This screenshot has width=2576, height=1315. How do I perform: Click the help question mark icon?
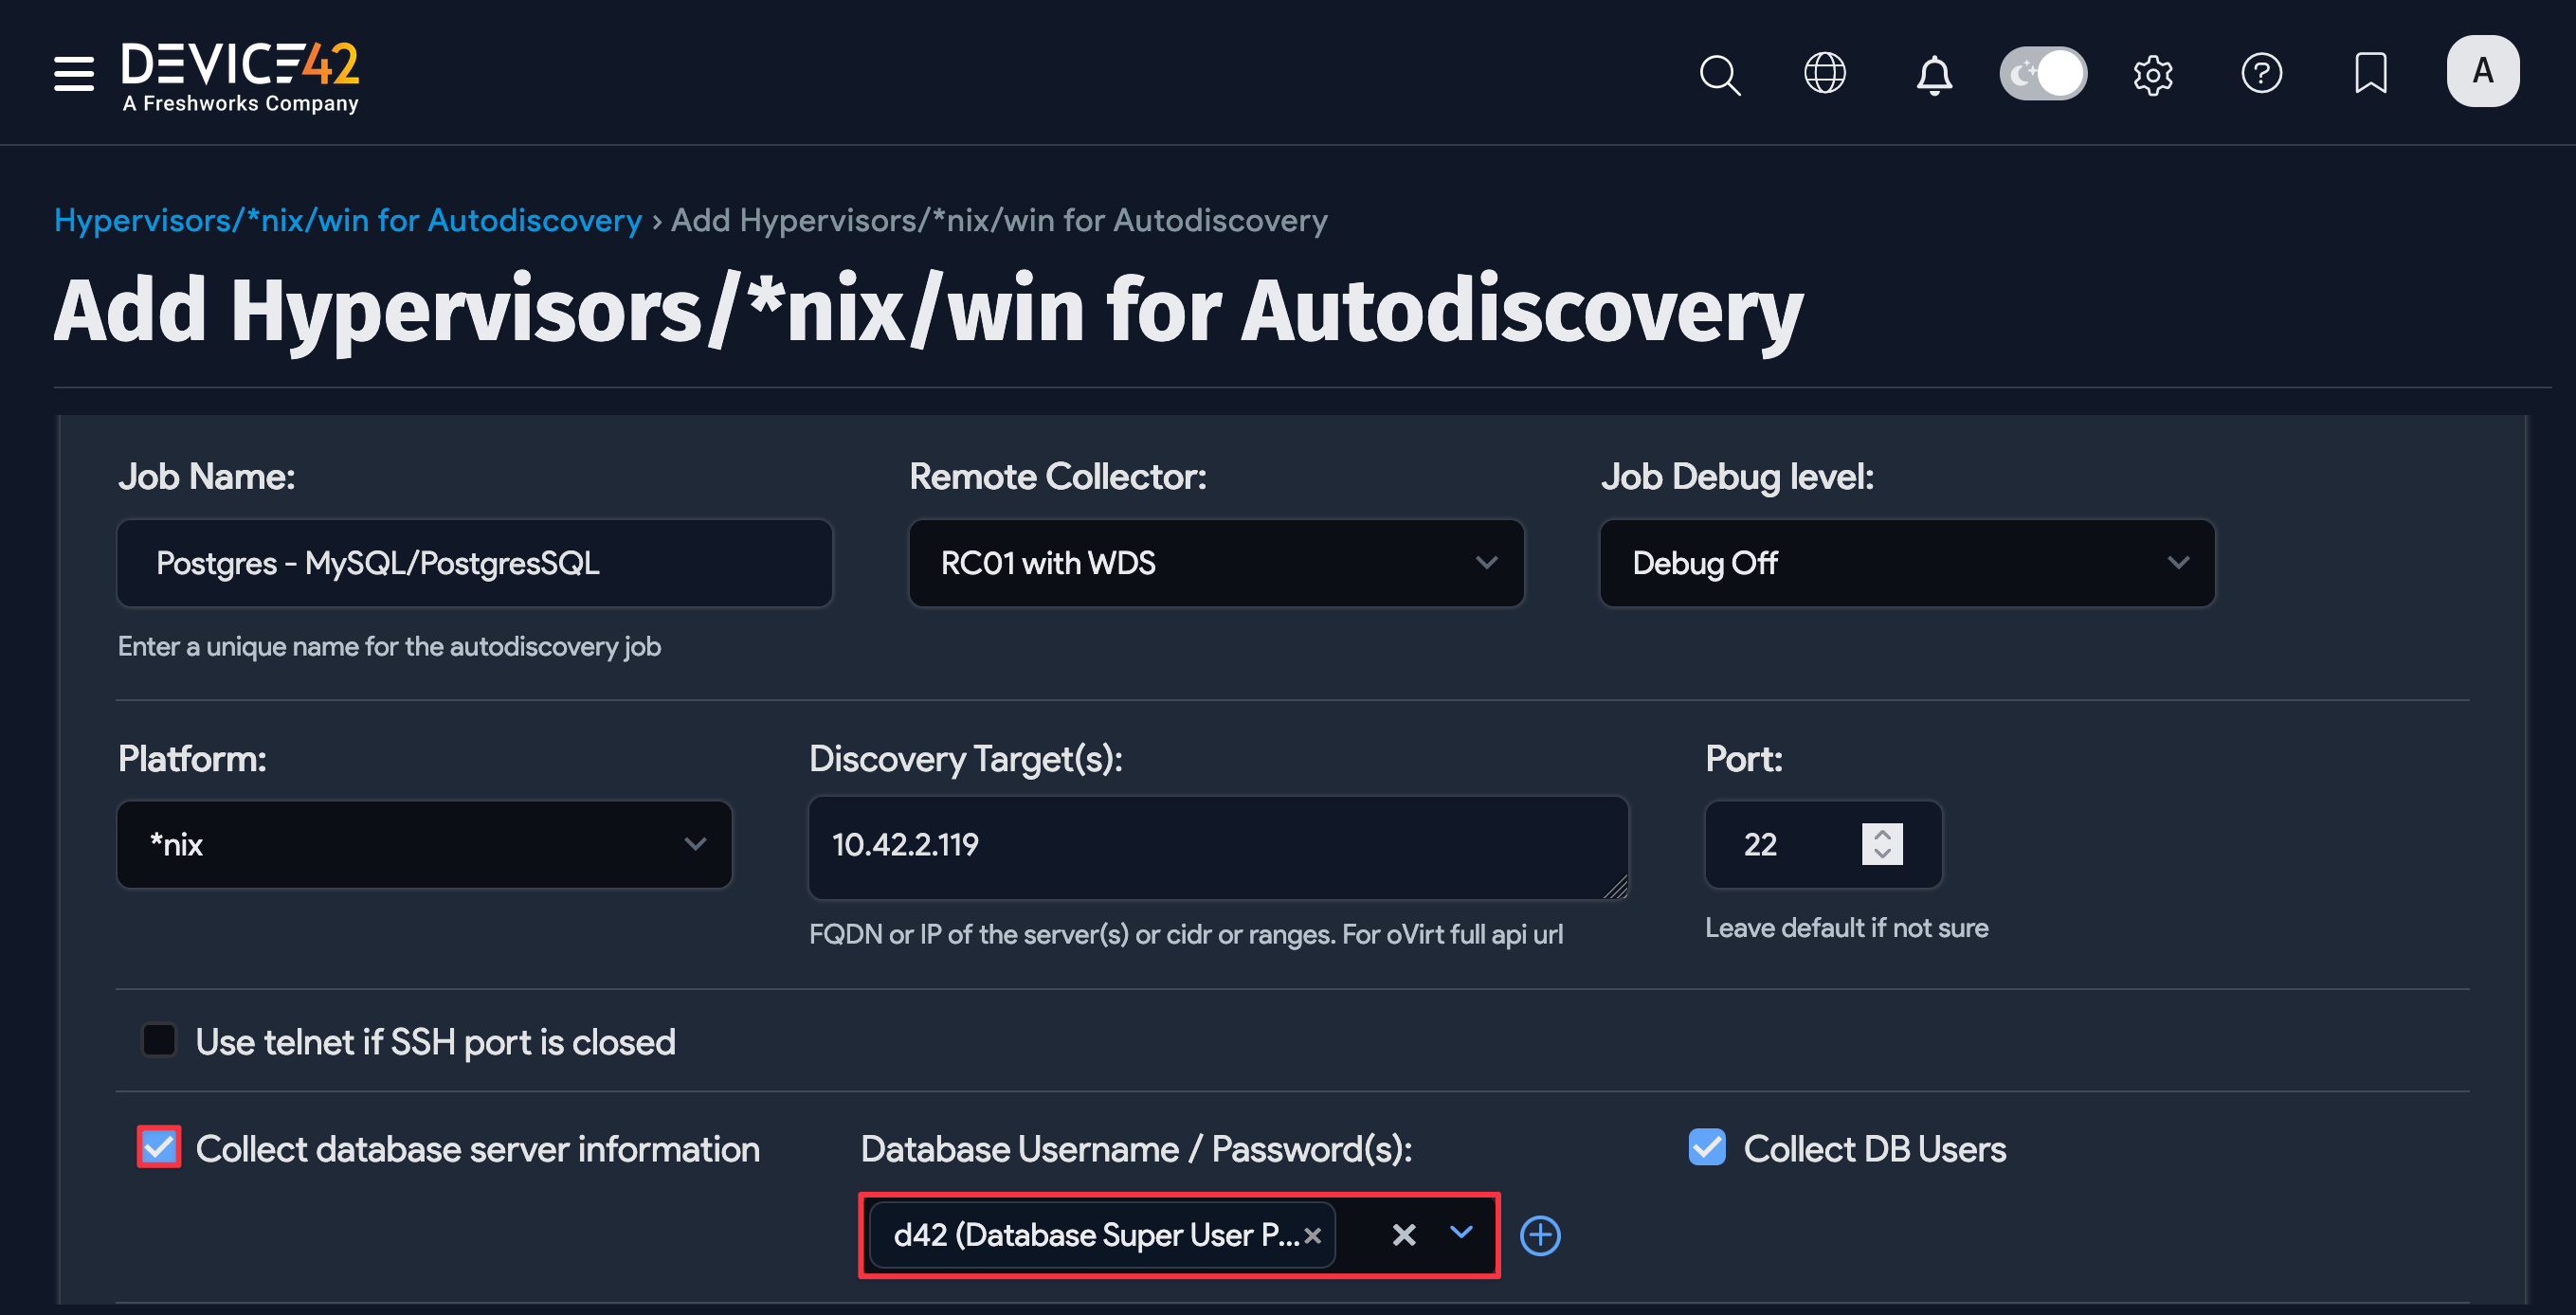[2263, 73]
